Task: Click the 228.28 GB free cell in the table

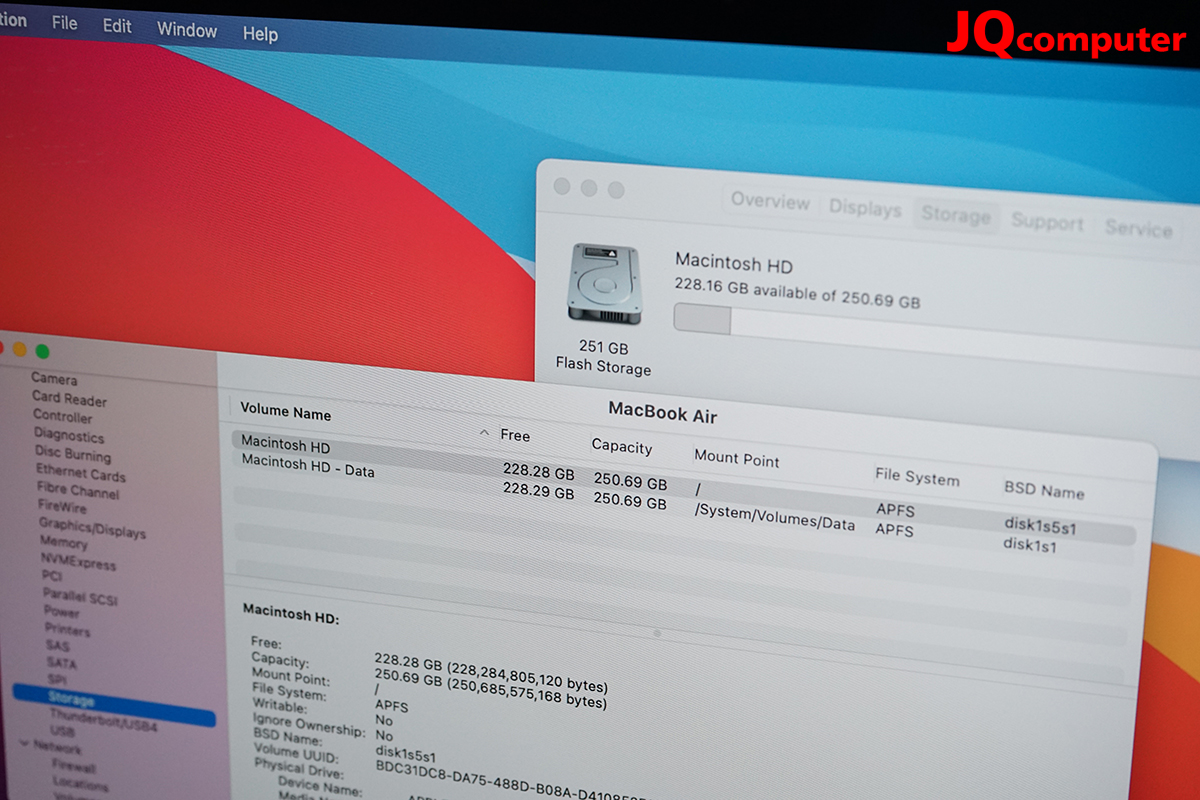Action: 538,472
